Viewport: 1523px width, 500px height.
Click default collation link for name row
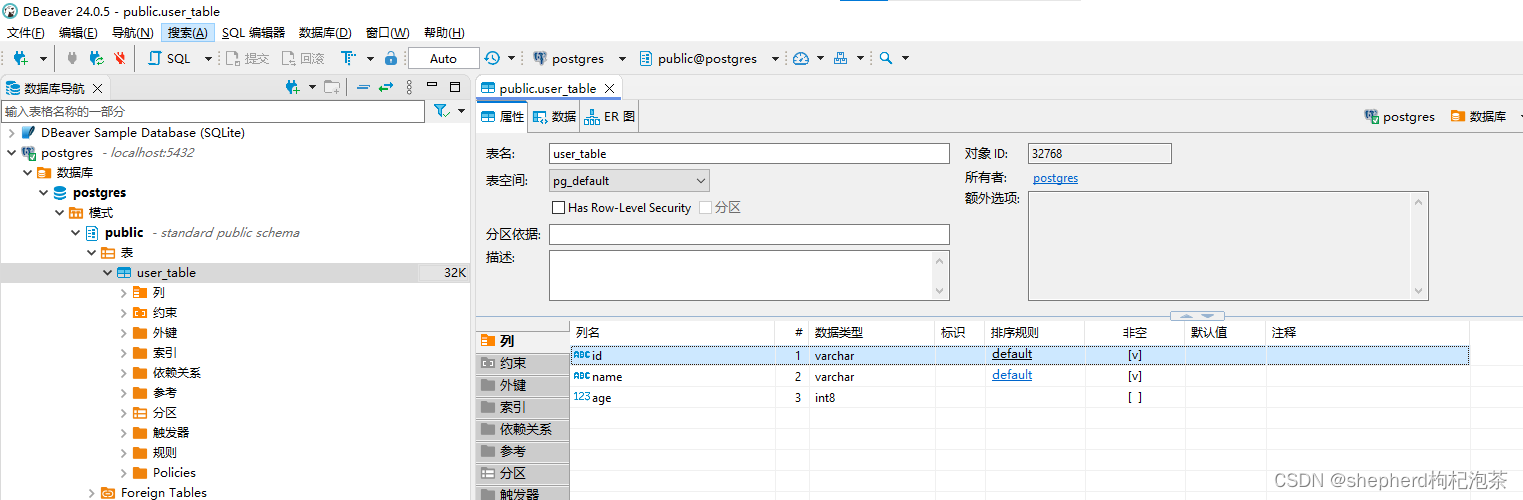(1012, 375)
